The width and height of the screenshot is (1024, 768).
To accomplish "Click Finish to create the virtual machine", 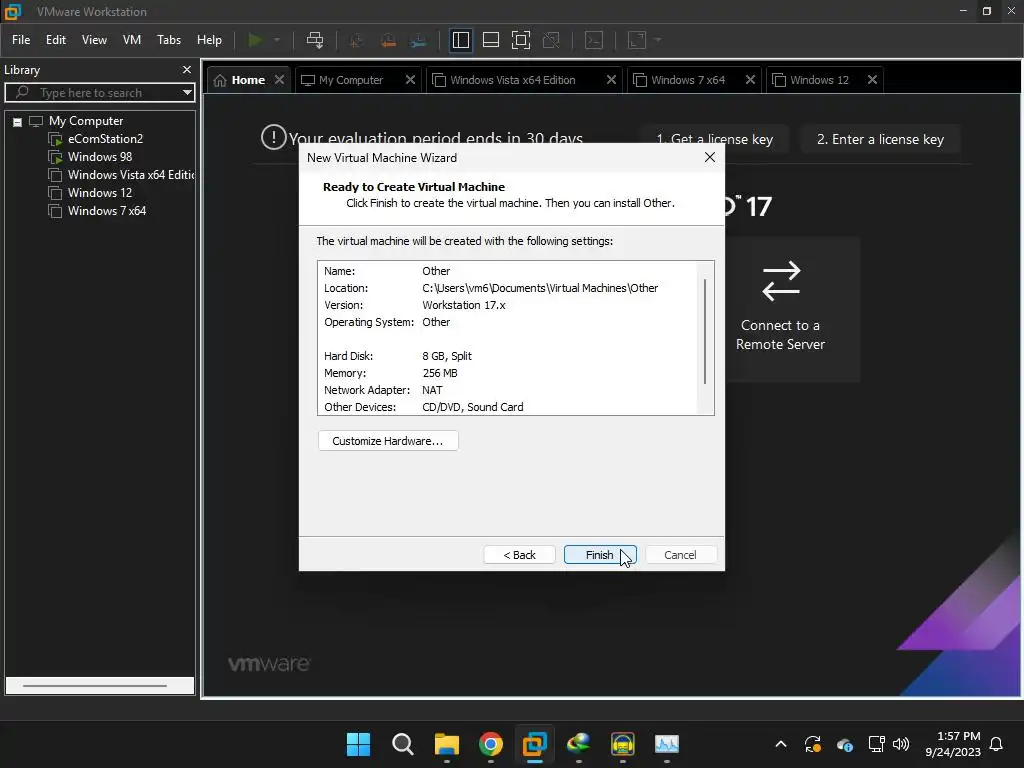I will tap(600, 555).
